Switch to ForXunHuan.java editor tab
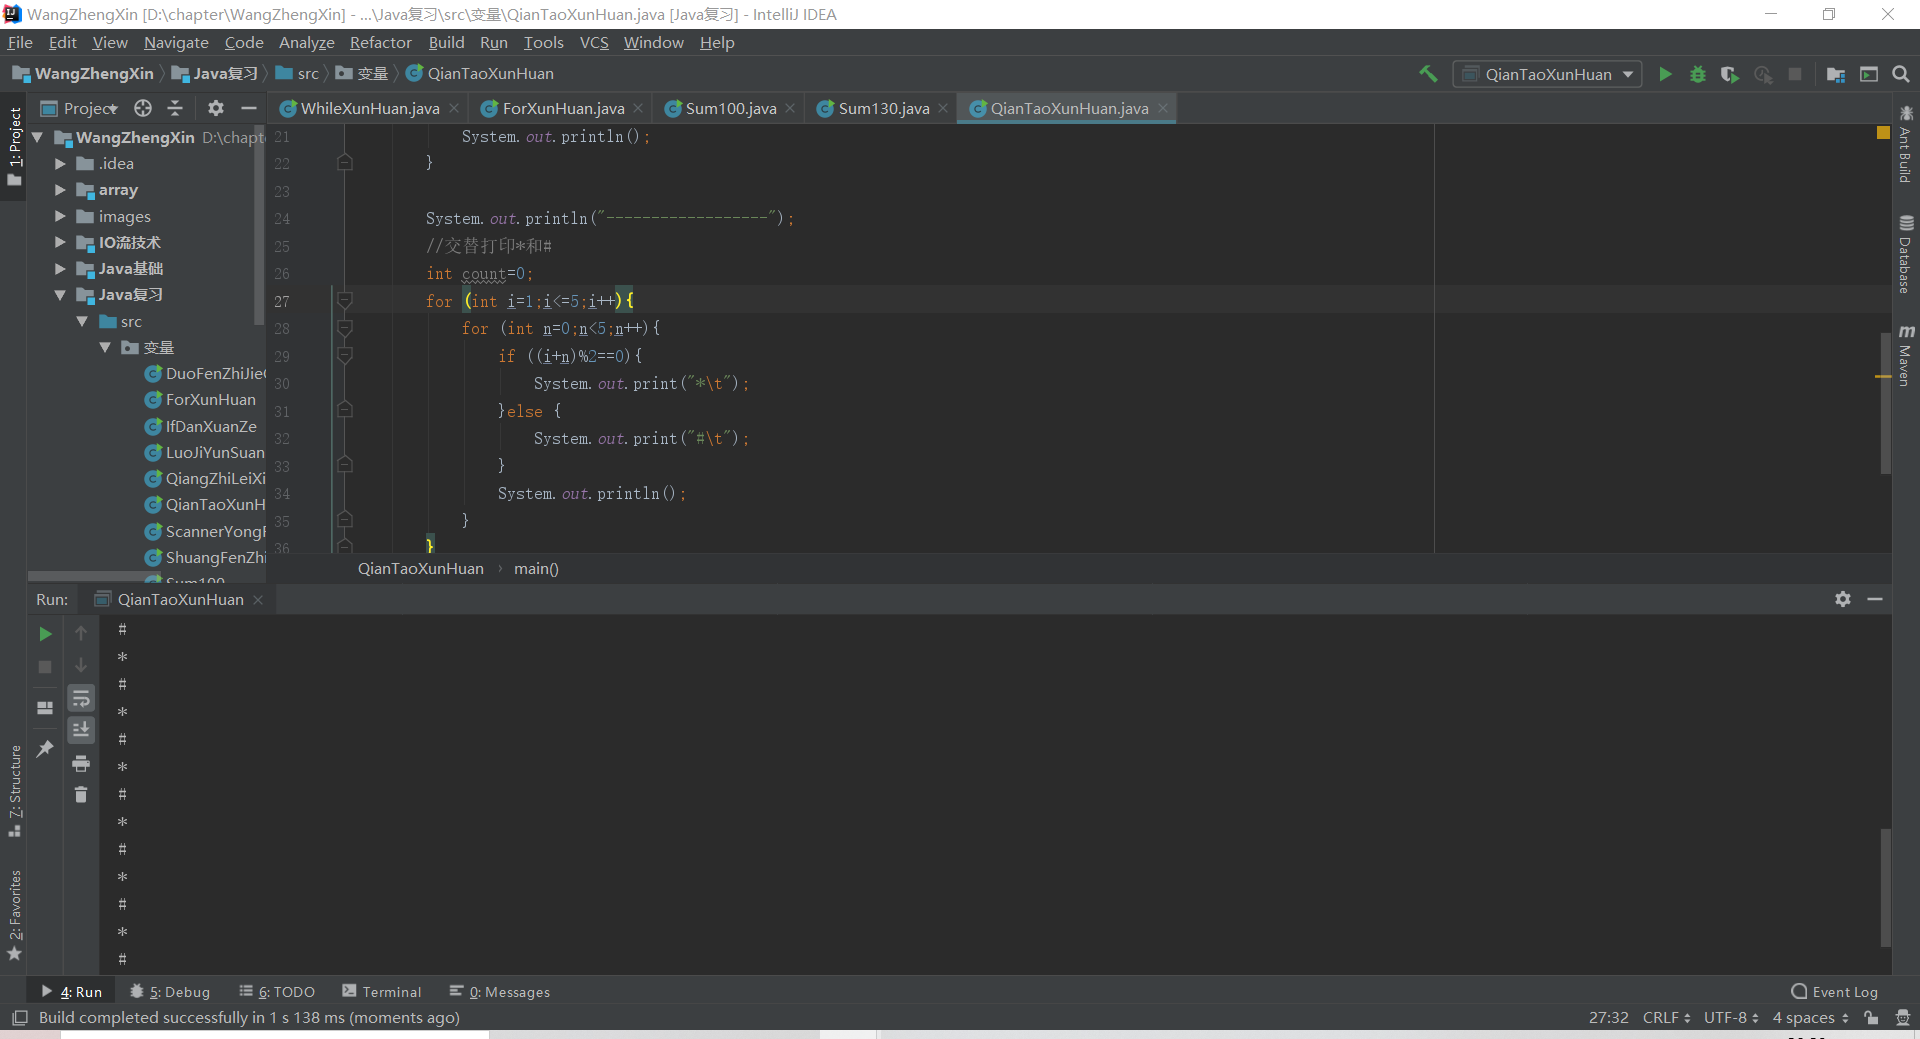This screenshot has height=1039, width=1920. click(563, 108)
